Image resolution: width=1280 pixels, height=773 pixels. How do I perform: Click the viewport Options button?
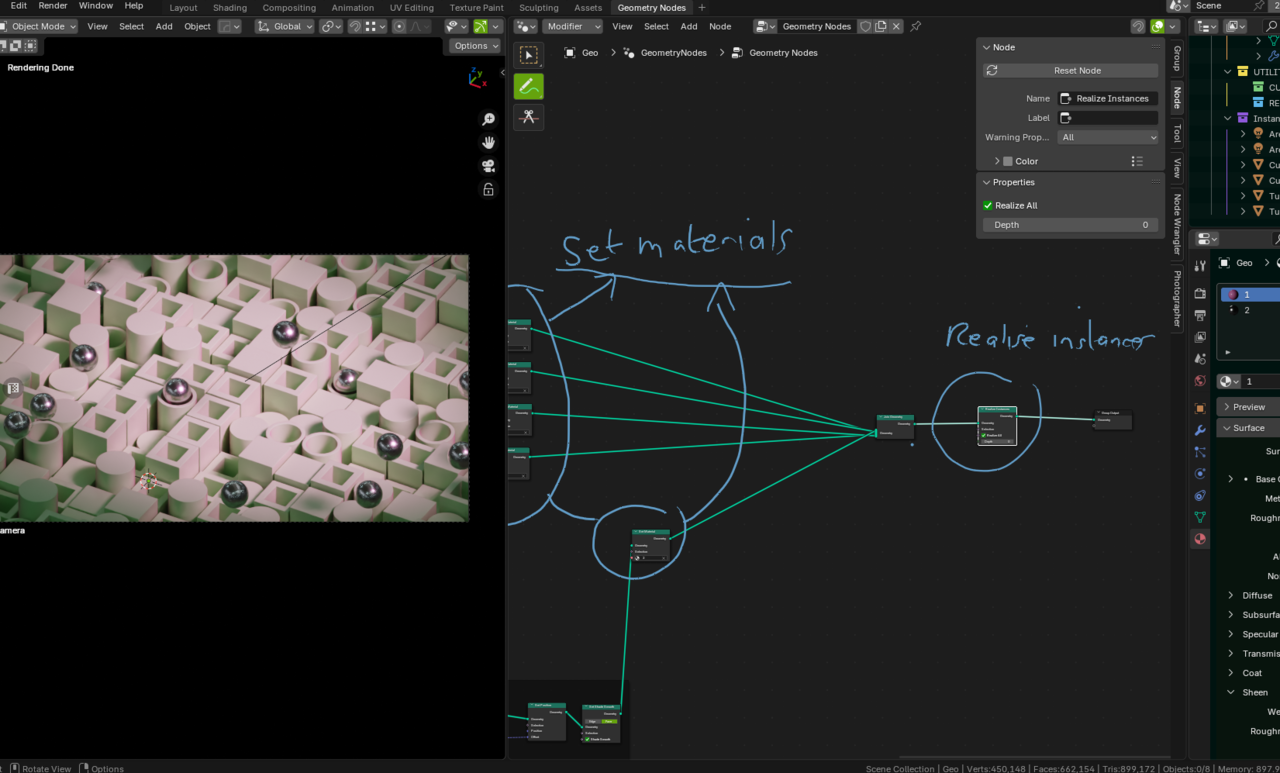(x=471, y=46)
